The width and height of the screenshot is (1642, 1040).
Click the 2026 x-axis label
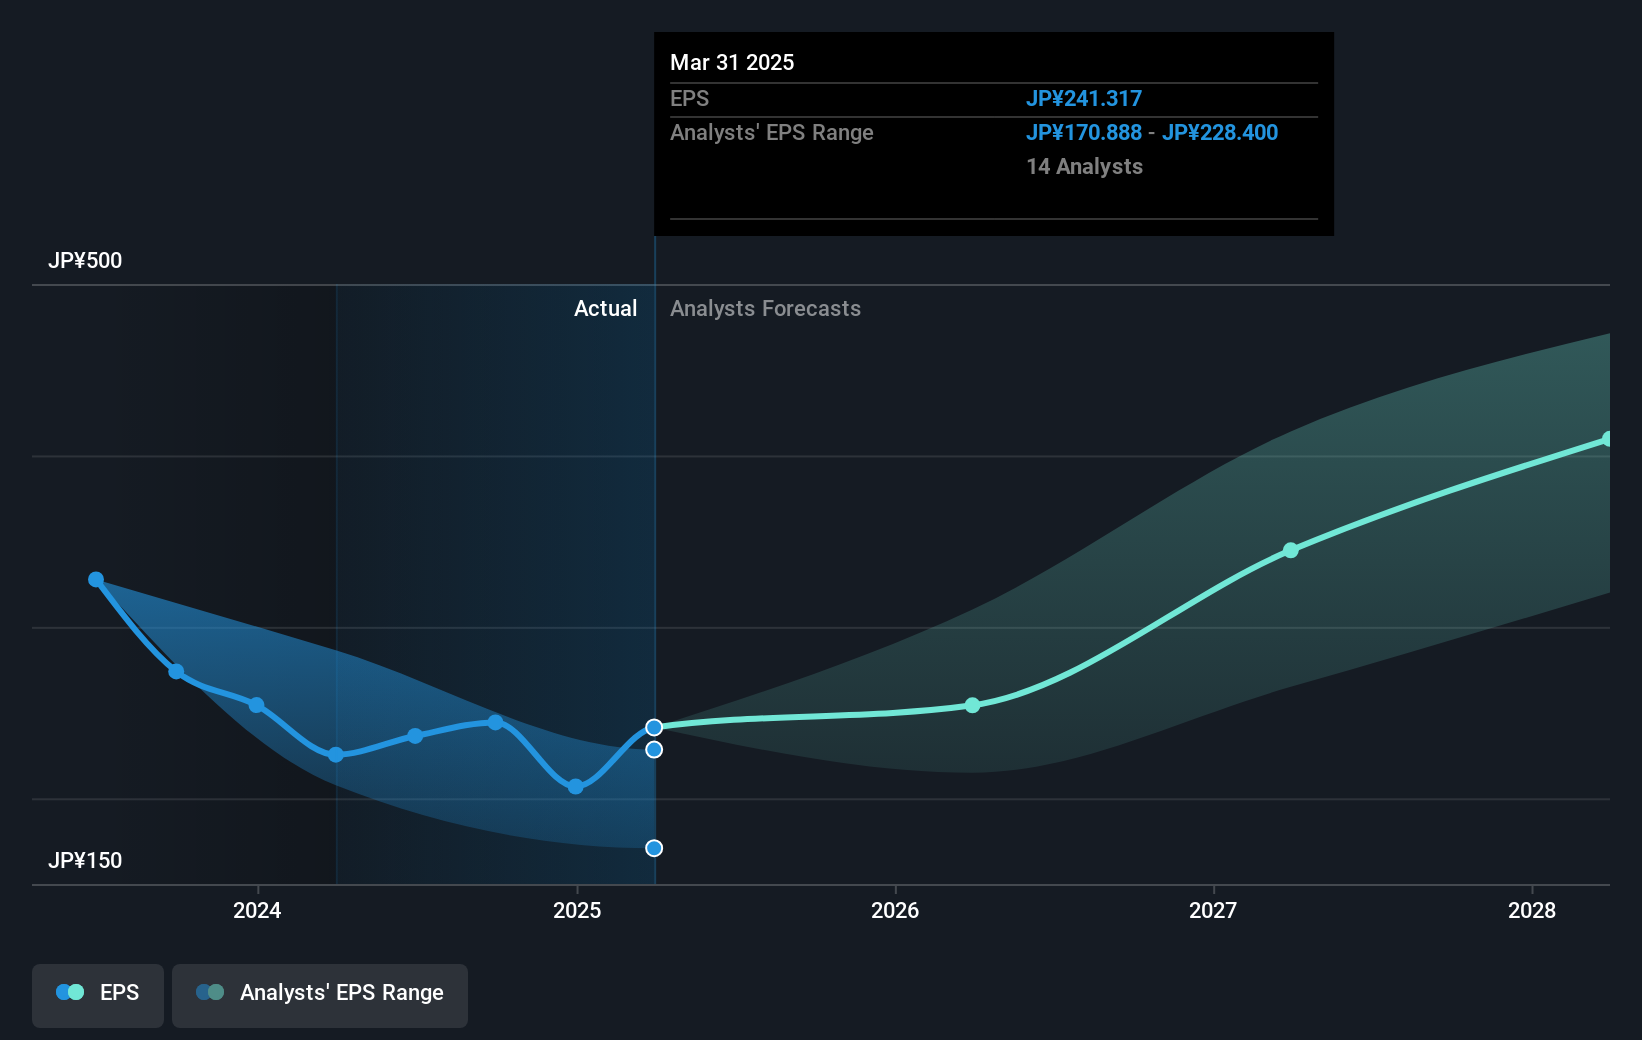point(895,910)
